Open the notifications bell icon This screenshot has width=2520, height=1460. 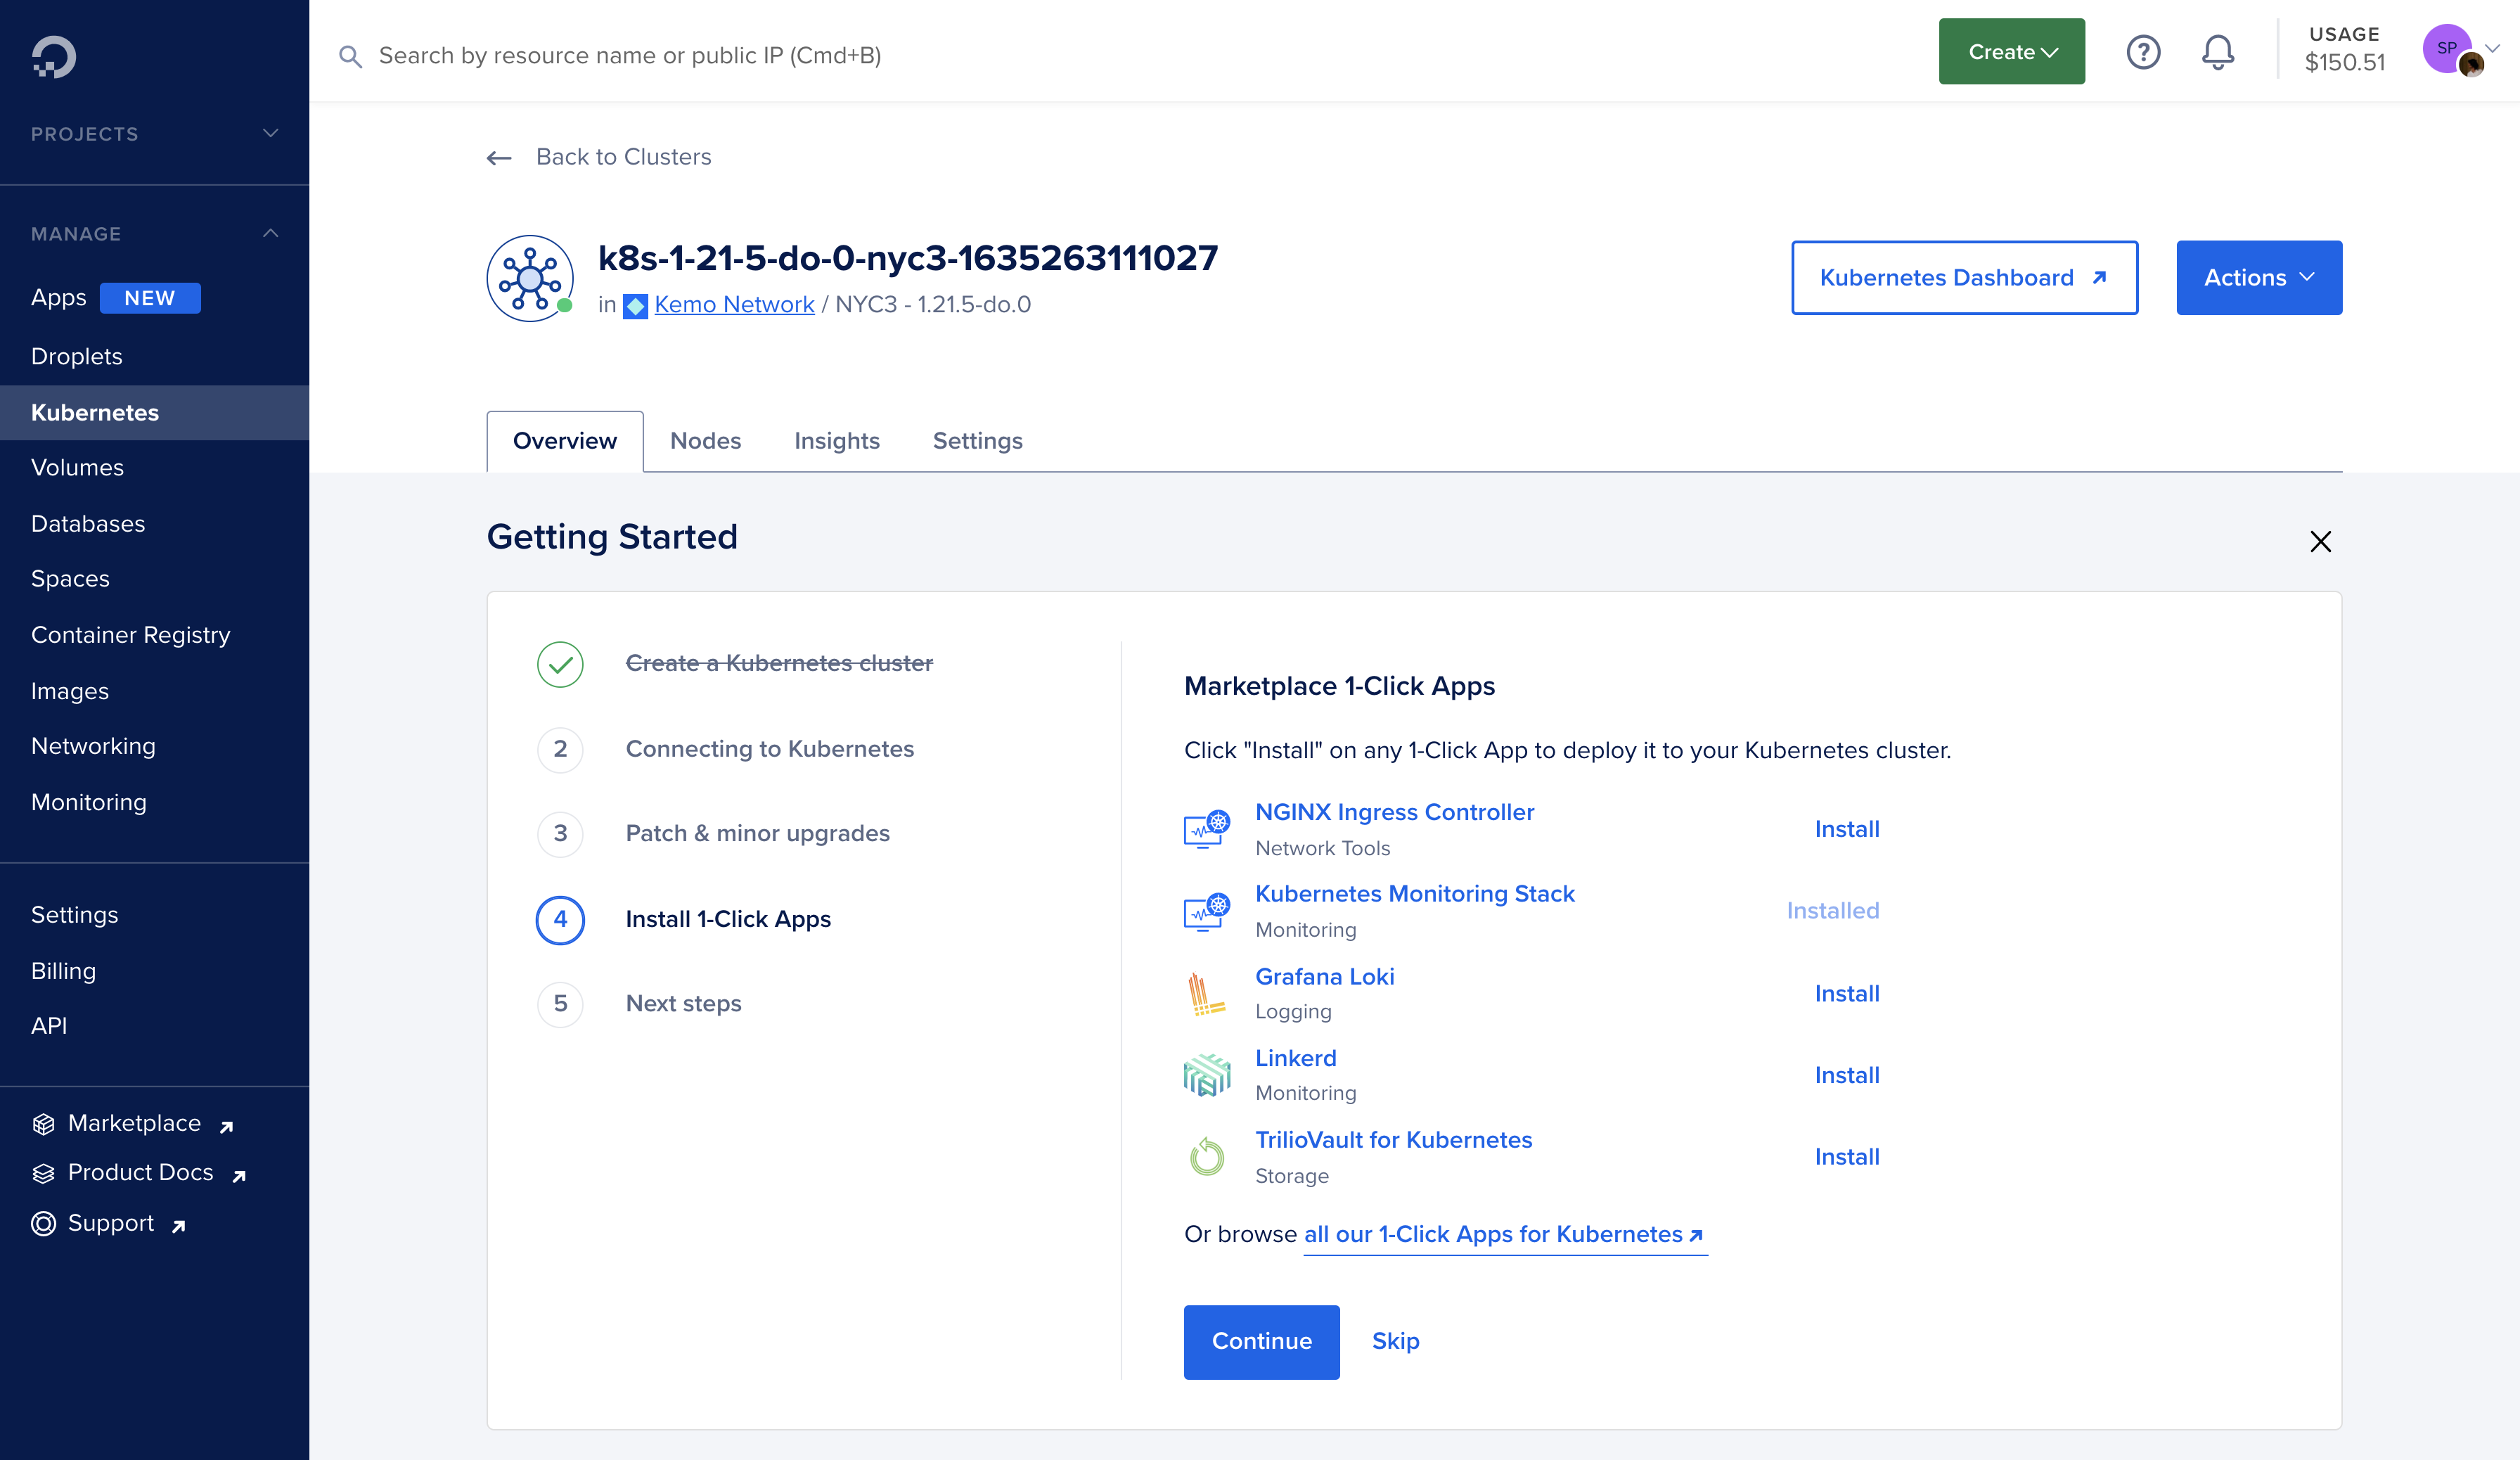pyautogui.click(x=2217, y=52)
